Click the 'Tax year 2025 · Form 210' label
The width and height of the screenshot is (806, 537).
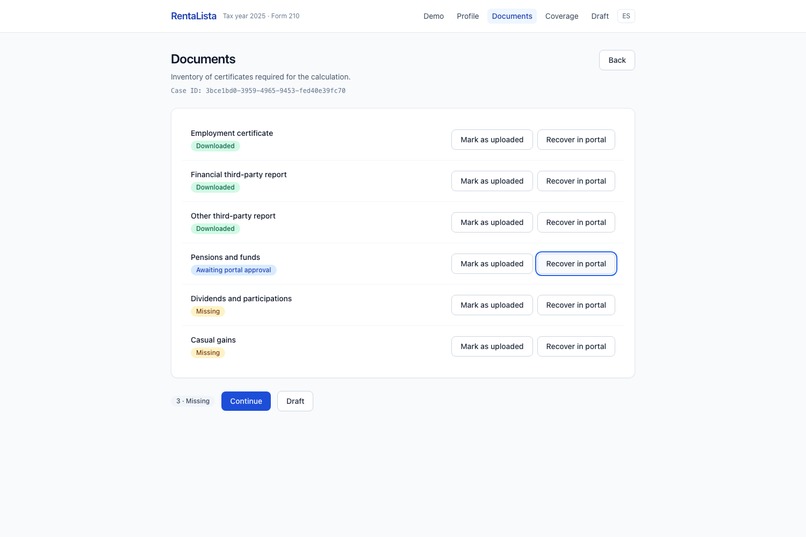pyautogui.click(x=261, y=16)
